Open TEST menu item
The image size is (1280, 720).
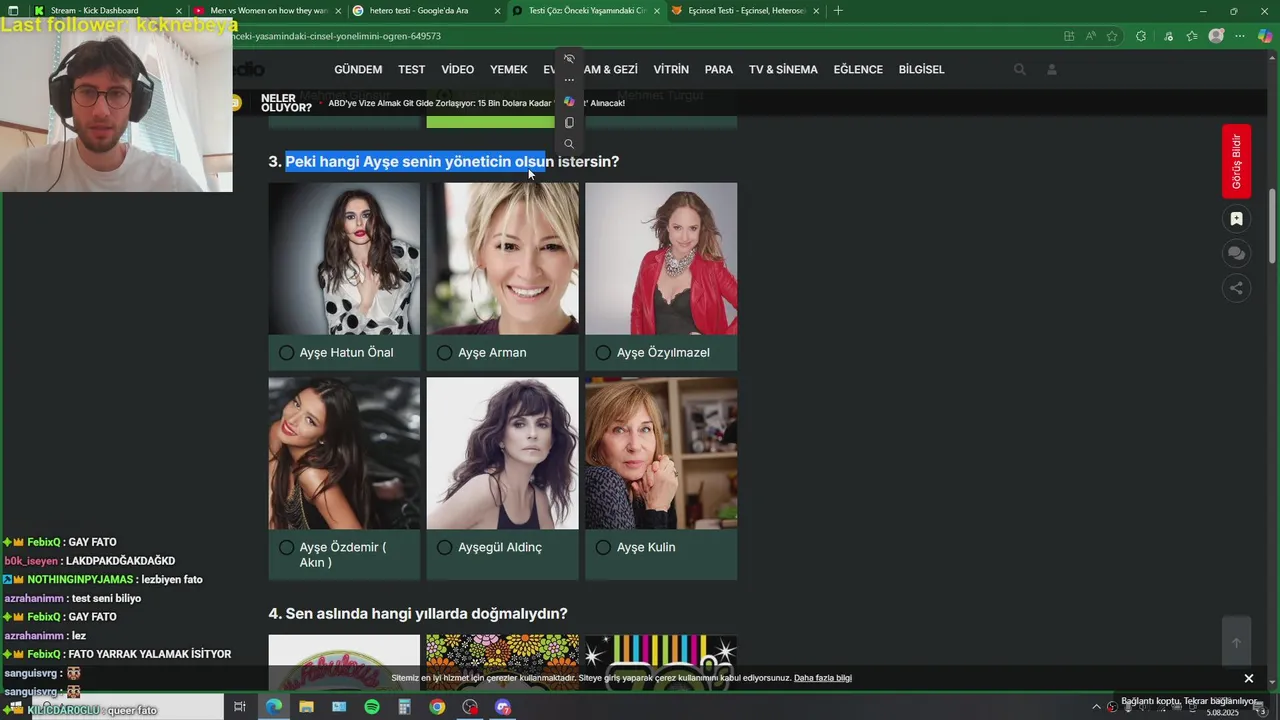click(x=411, y=70)
